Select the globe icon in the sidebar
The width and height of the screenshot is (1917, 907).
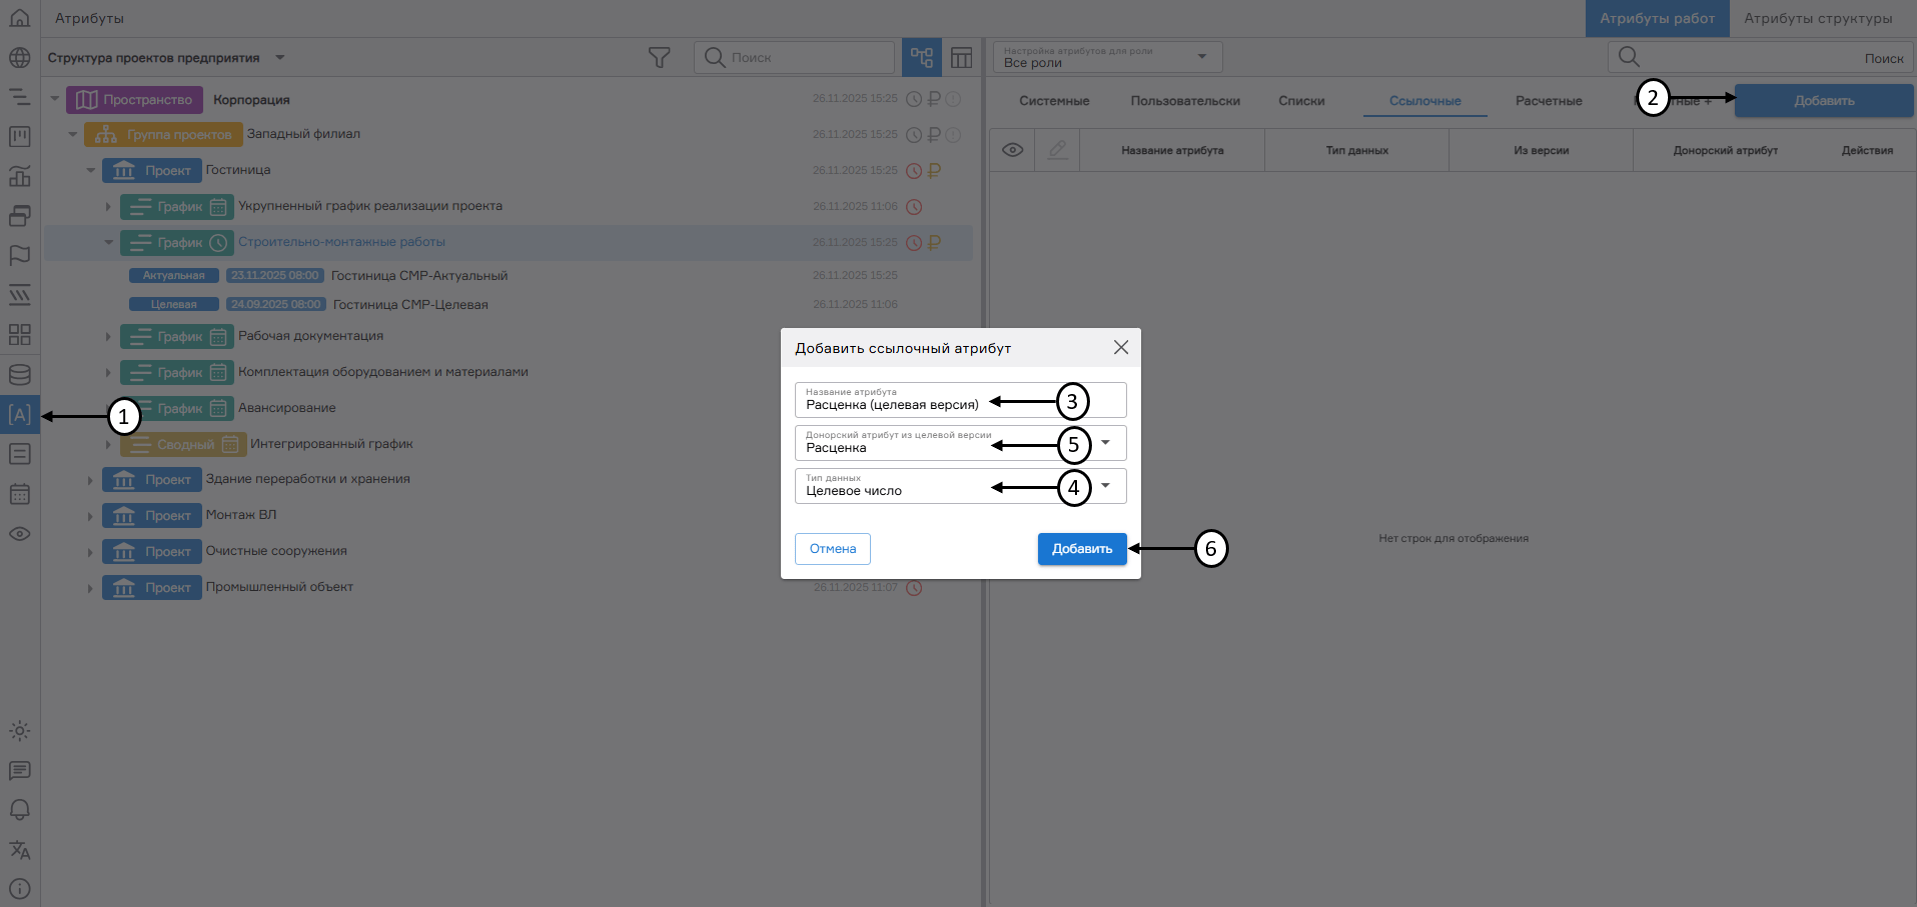point(19,58)
